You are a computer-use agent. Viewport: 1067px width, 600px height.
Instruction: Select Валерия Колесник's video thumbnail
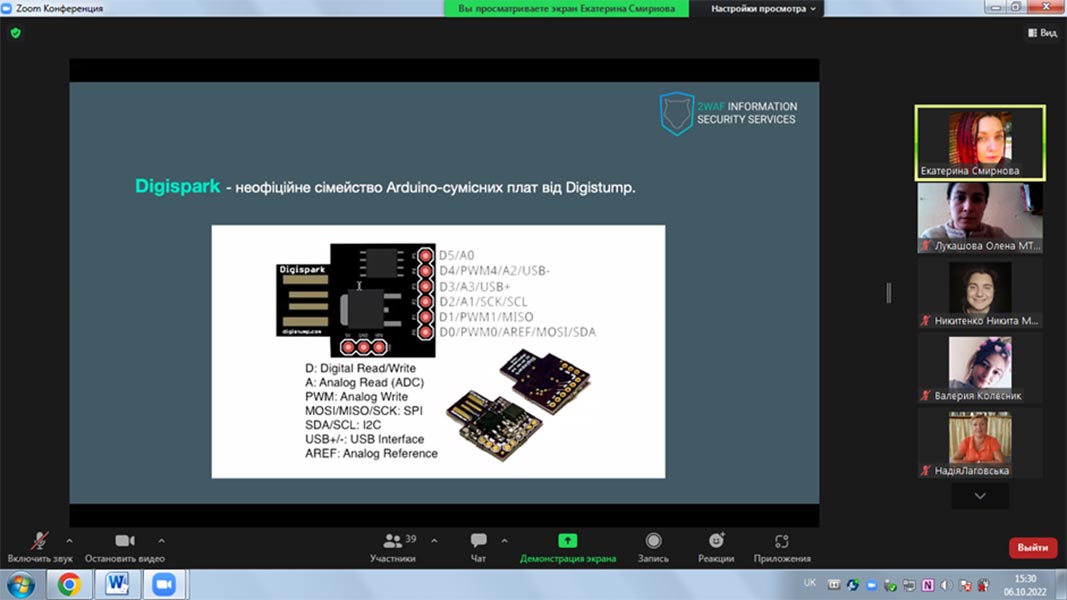coord(980,367)
